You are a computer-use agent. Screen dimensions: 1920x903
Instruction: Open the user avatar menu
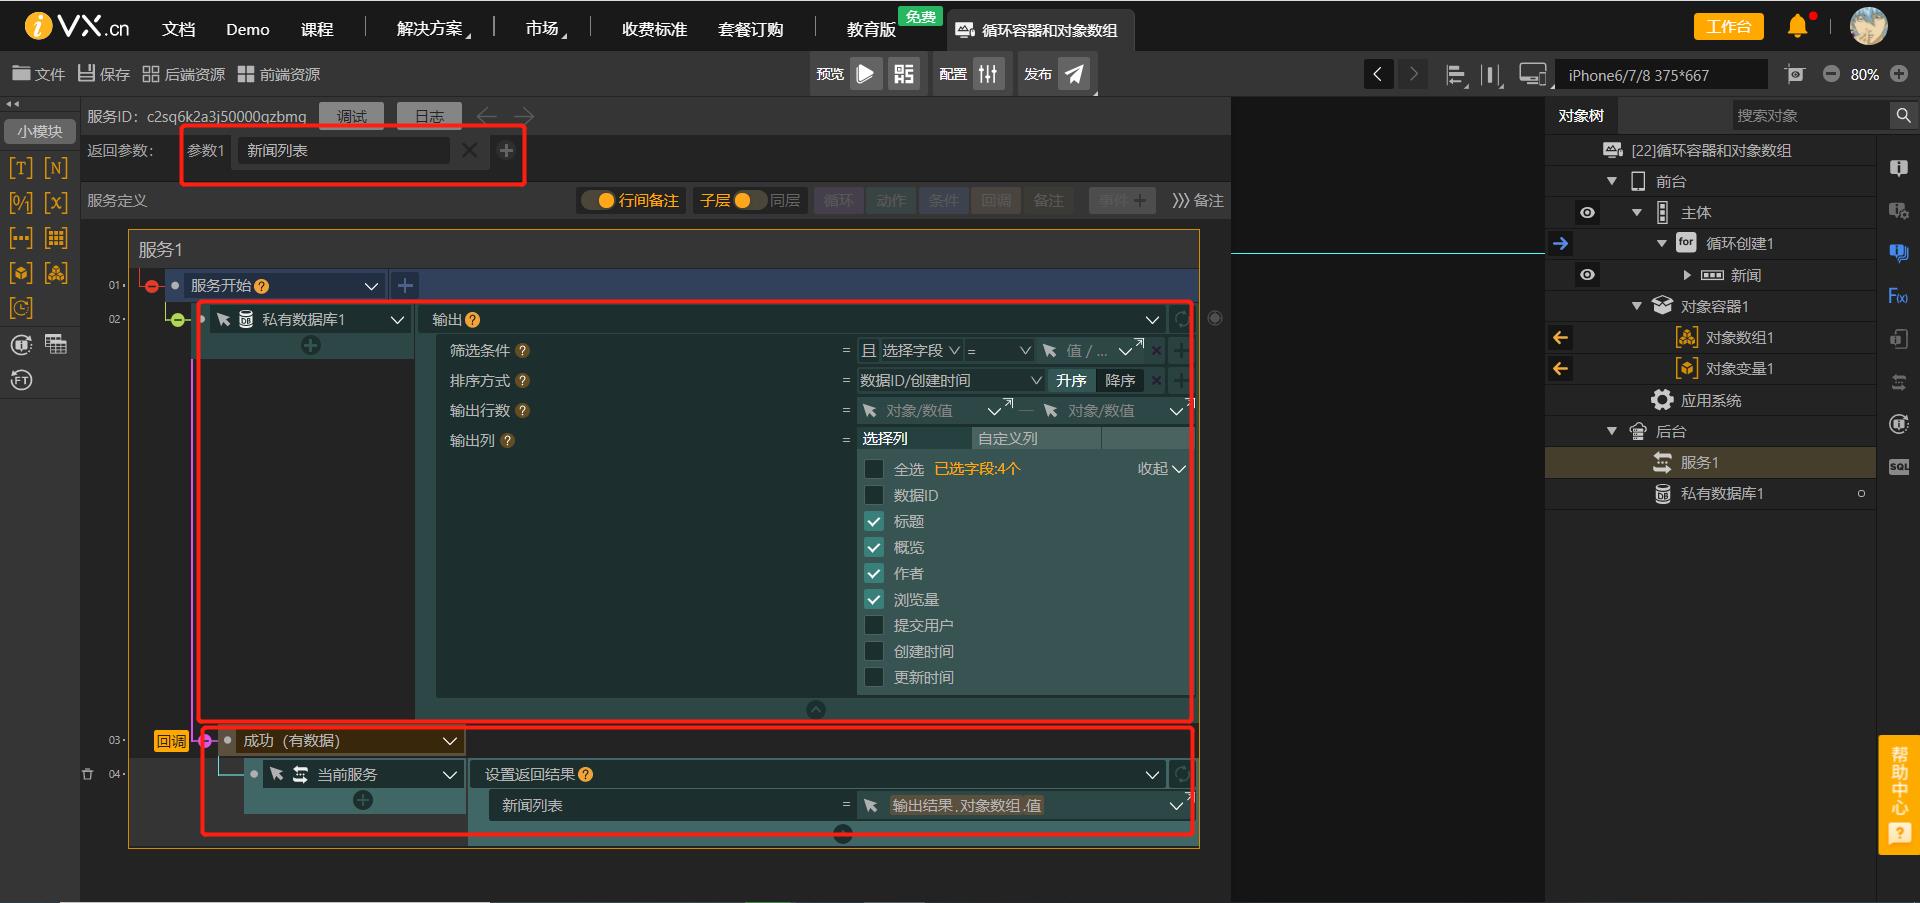[1868, 26]
